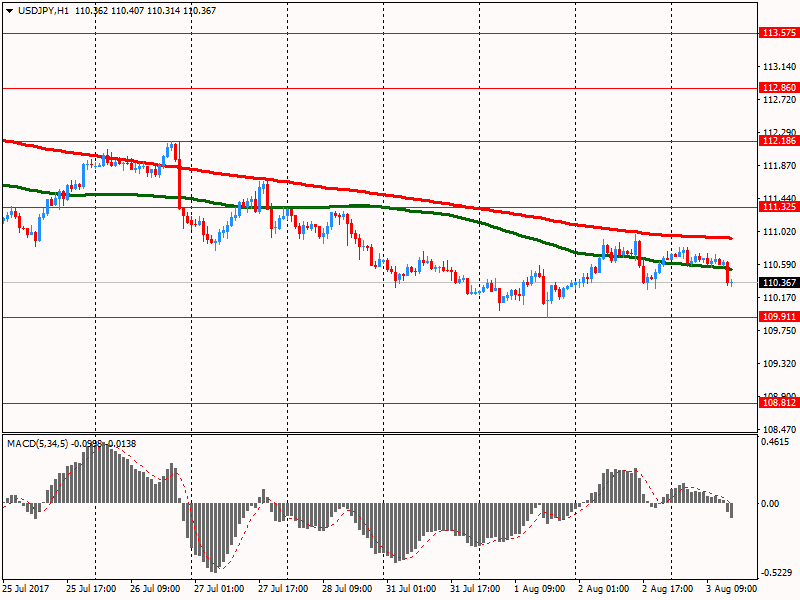Click the 112.720 price scale value

779,100
